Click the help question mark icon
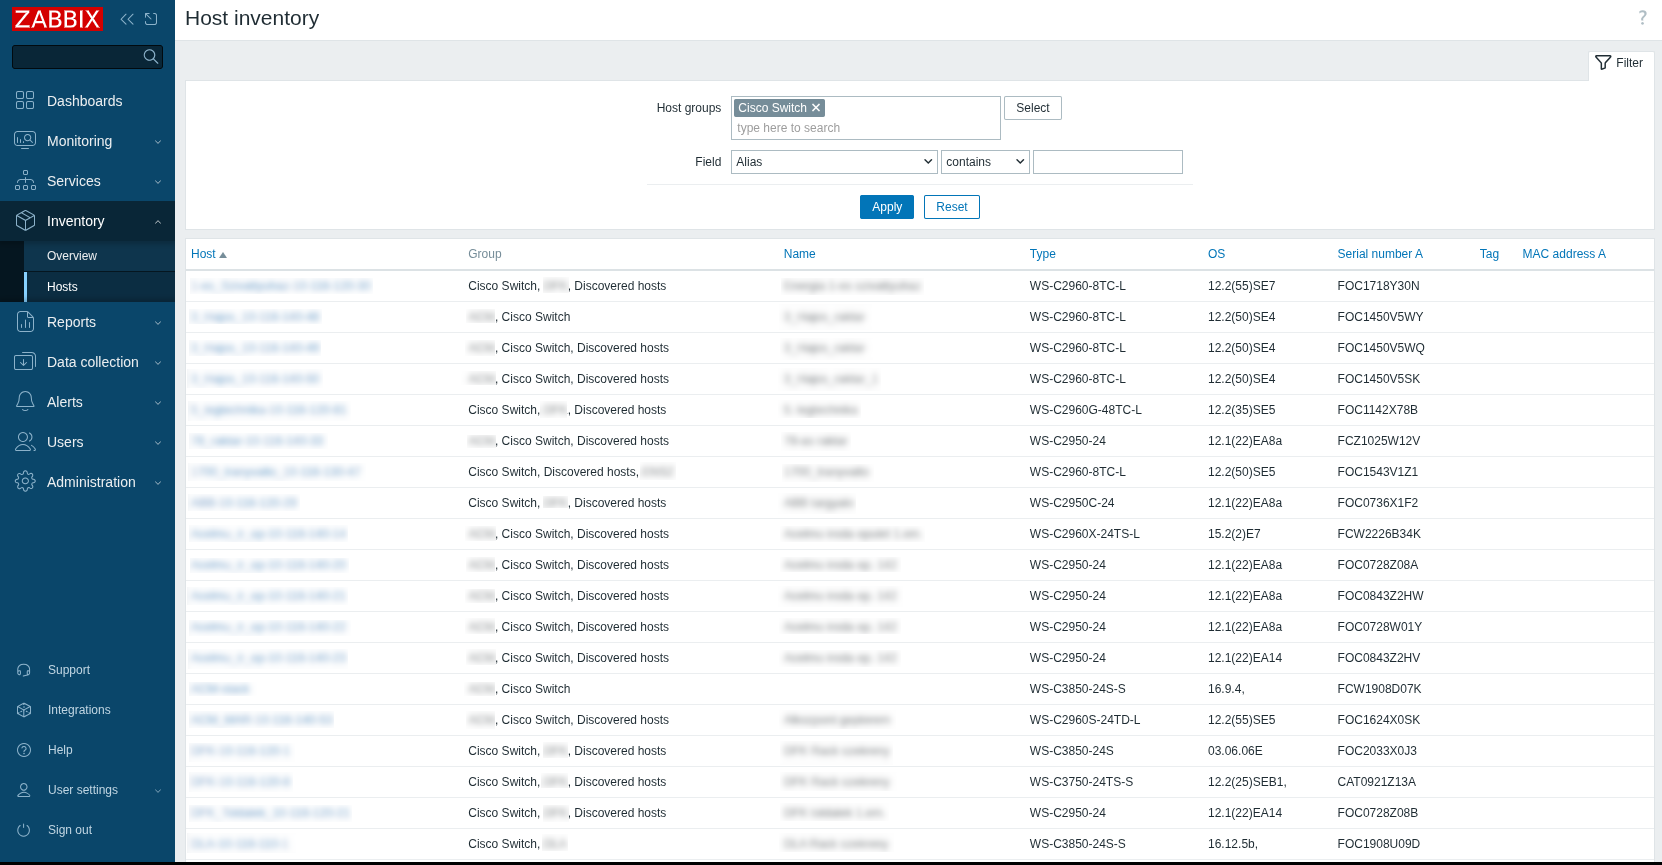This screenshot has height=865, width=1662. (x=1642, y=18)
